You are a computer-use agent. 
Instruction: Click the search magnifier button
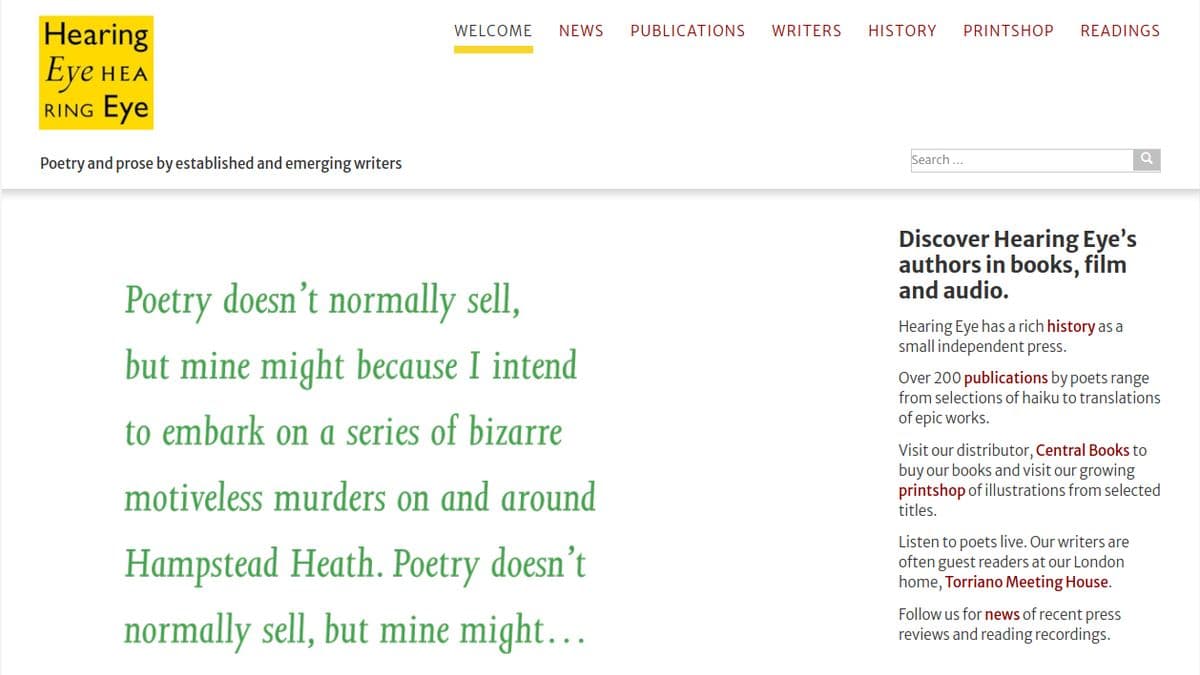click(x=1146, y=159)
